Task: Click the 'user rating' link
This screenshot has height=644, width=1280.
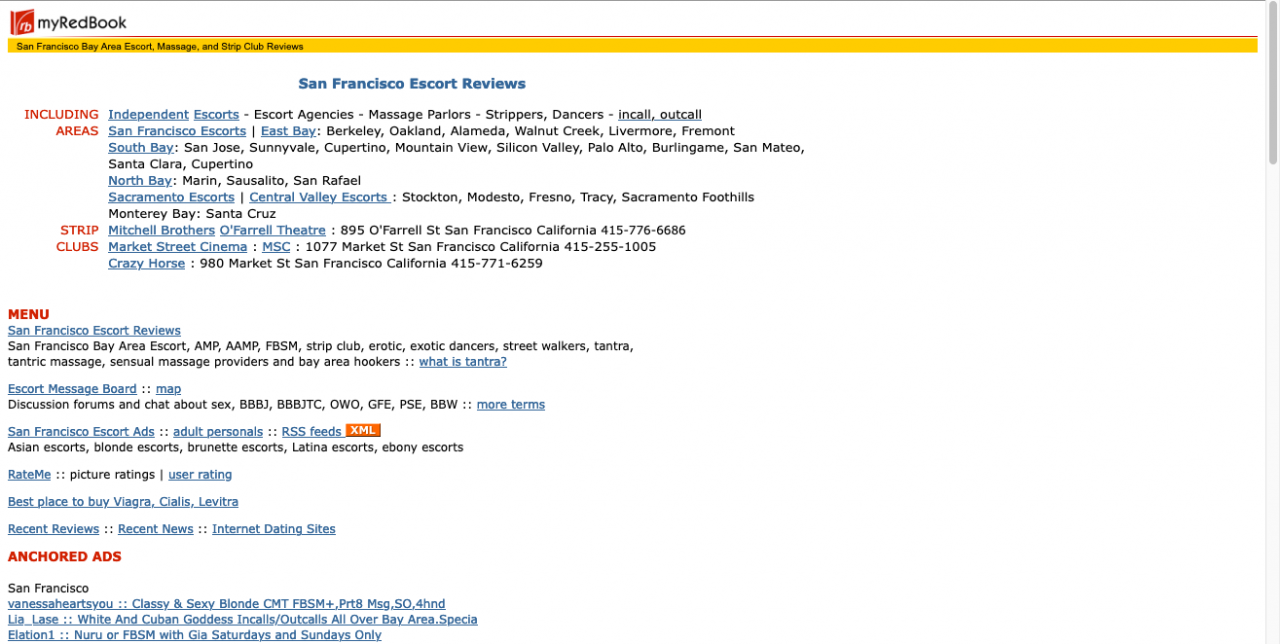Action: point(200,475)
